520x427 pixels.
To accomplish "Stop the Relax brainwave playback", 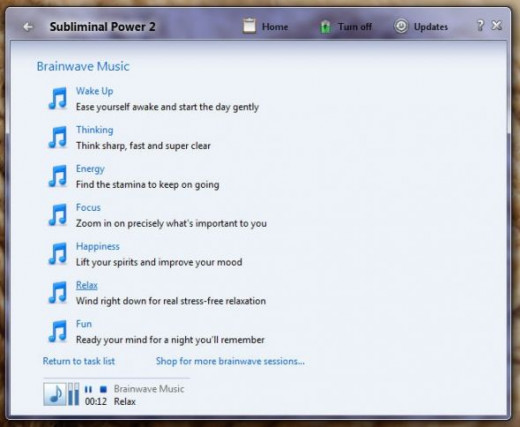I will tap(103, 389).
